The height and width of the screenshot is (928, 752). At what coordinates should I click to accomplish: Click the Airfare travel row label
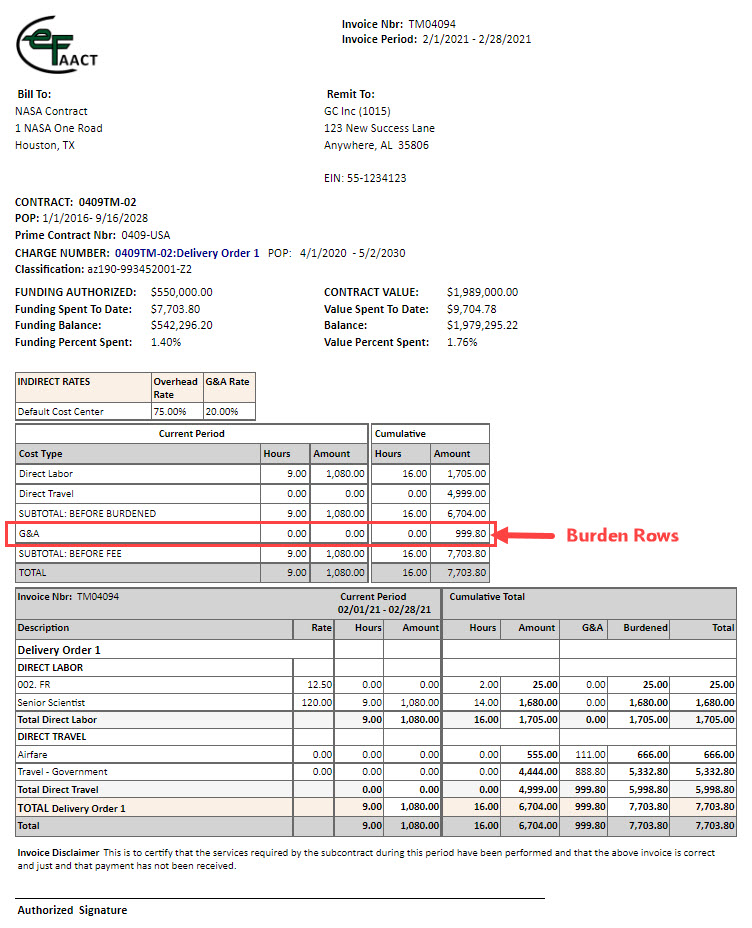click(34, 754)
